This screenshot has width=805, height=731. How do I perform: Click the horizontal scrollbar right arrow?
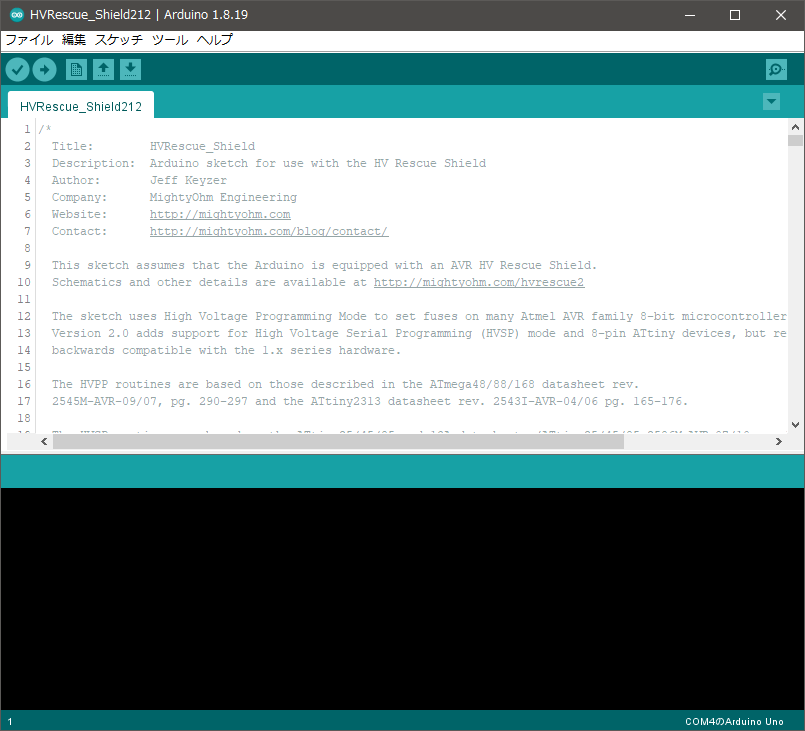tap(779, 441)
